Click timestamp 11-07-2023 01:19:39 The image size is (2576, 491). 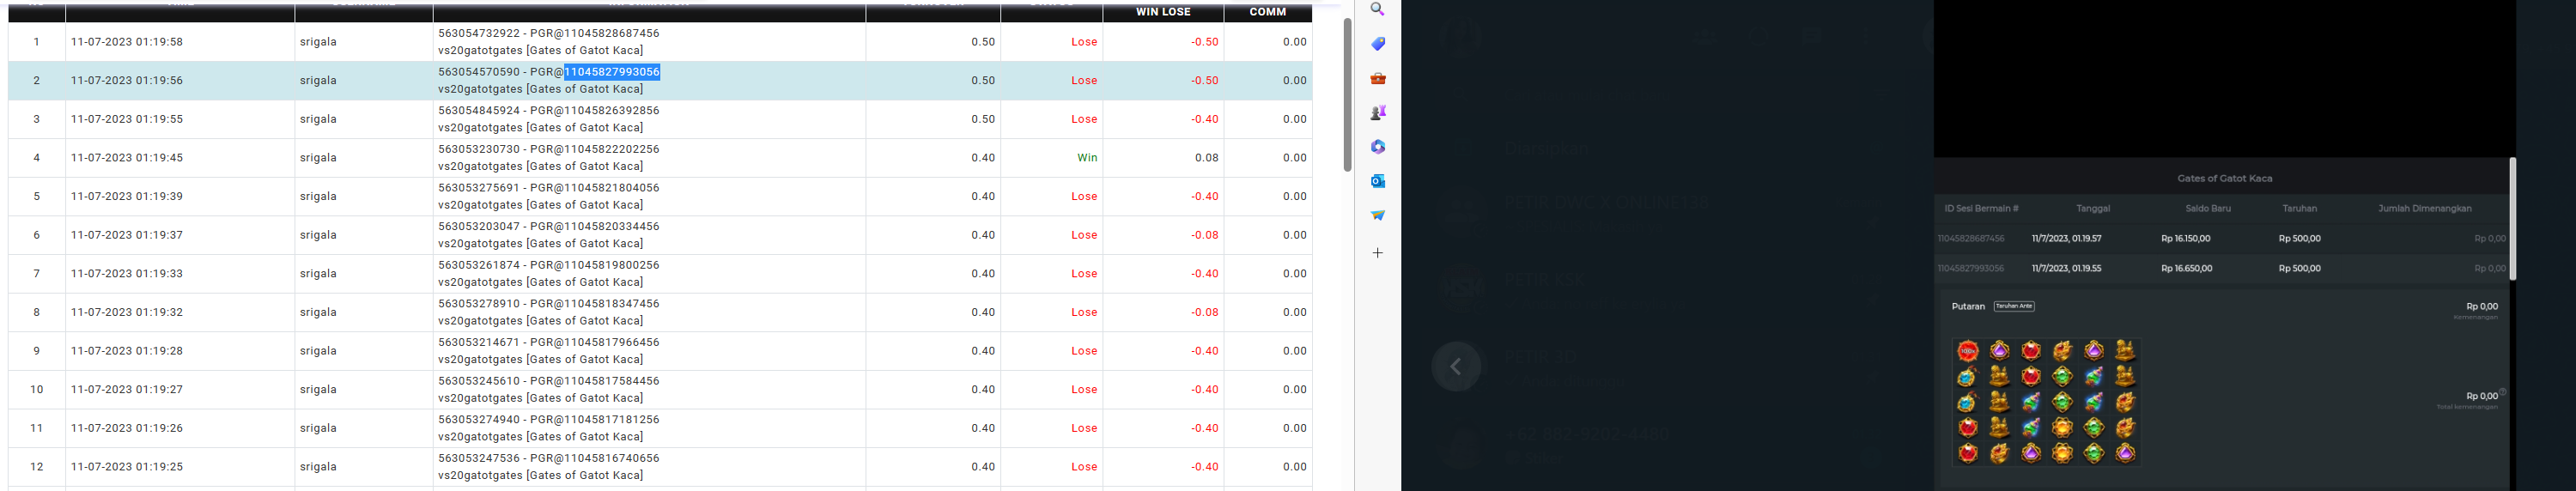127,196
